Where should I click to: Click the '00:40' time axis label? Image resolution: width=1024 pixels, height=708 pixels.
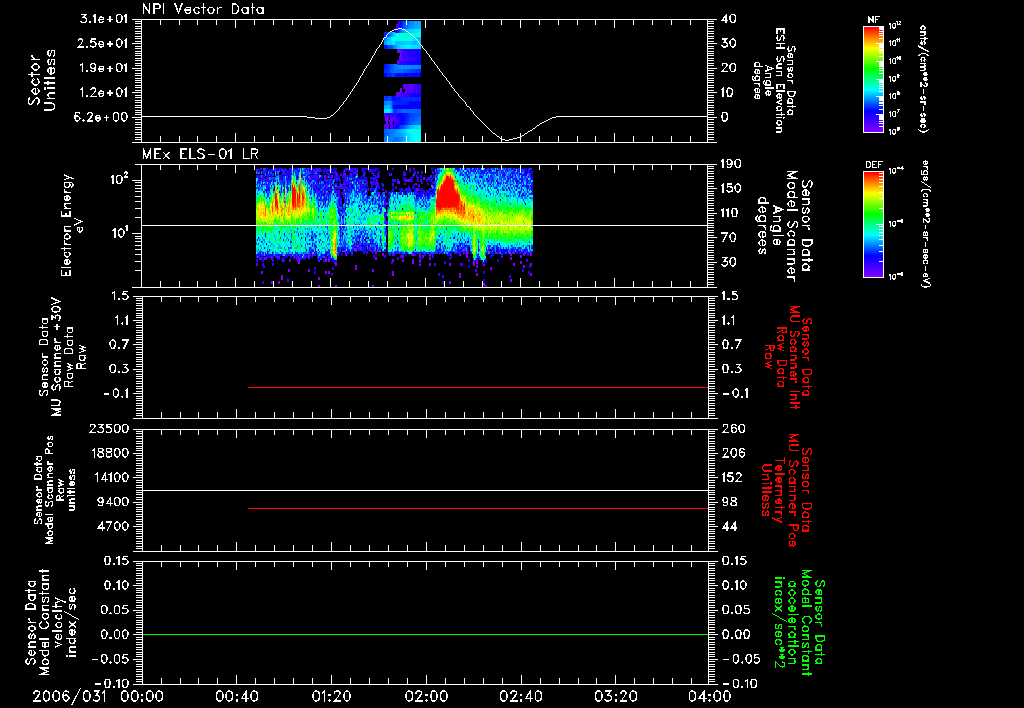(236, 696)
